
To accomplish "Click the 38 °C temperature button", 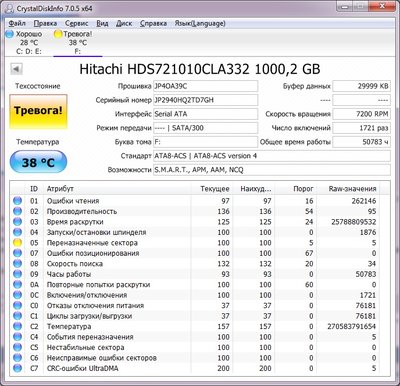I will click(38, 162).
